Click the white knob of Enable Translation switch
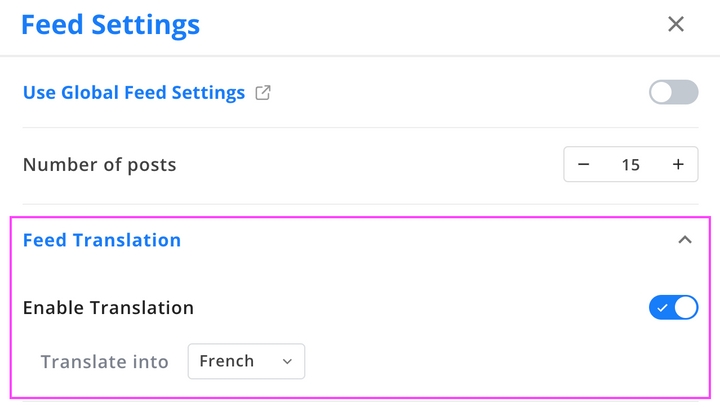Viewport: 720px width, 414px height. pos(686,308)
